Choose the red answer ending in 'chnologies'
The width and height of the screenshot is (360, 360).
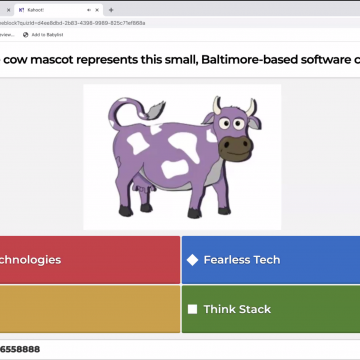(x=90, y=260)
